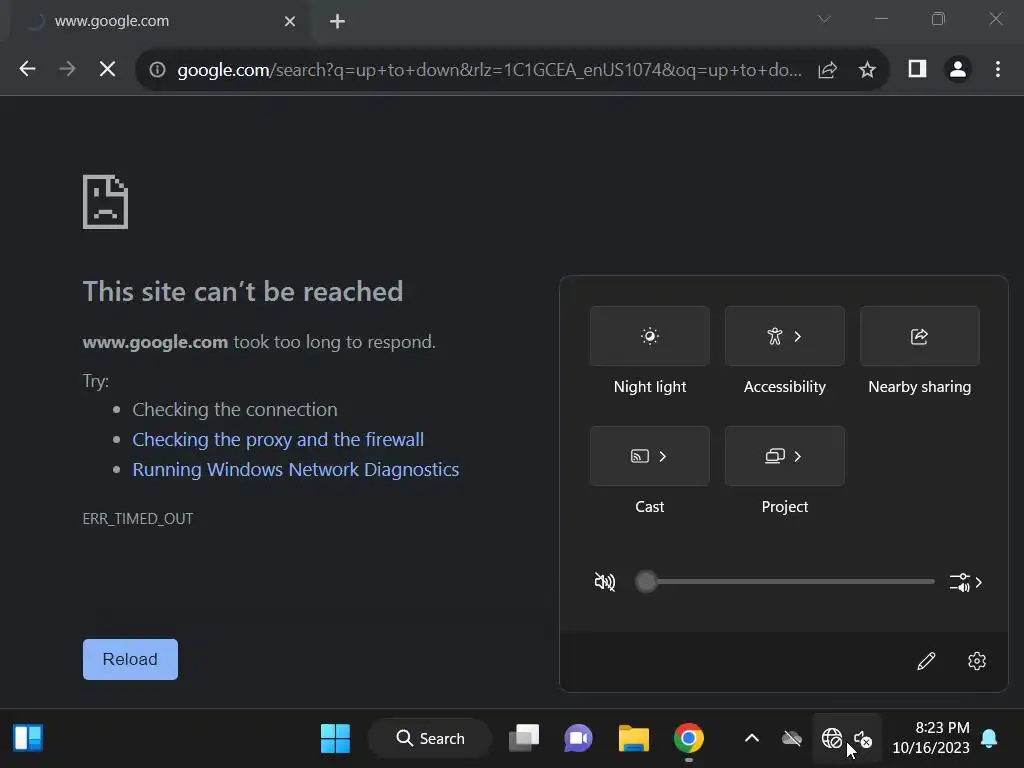Click the network globe tray icon
Viewport: 1024px width, 768px height.
831,739
